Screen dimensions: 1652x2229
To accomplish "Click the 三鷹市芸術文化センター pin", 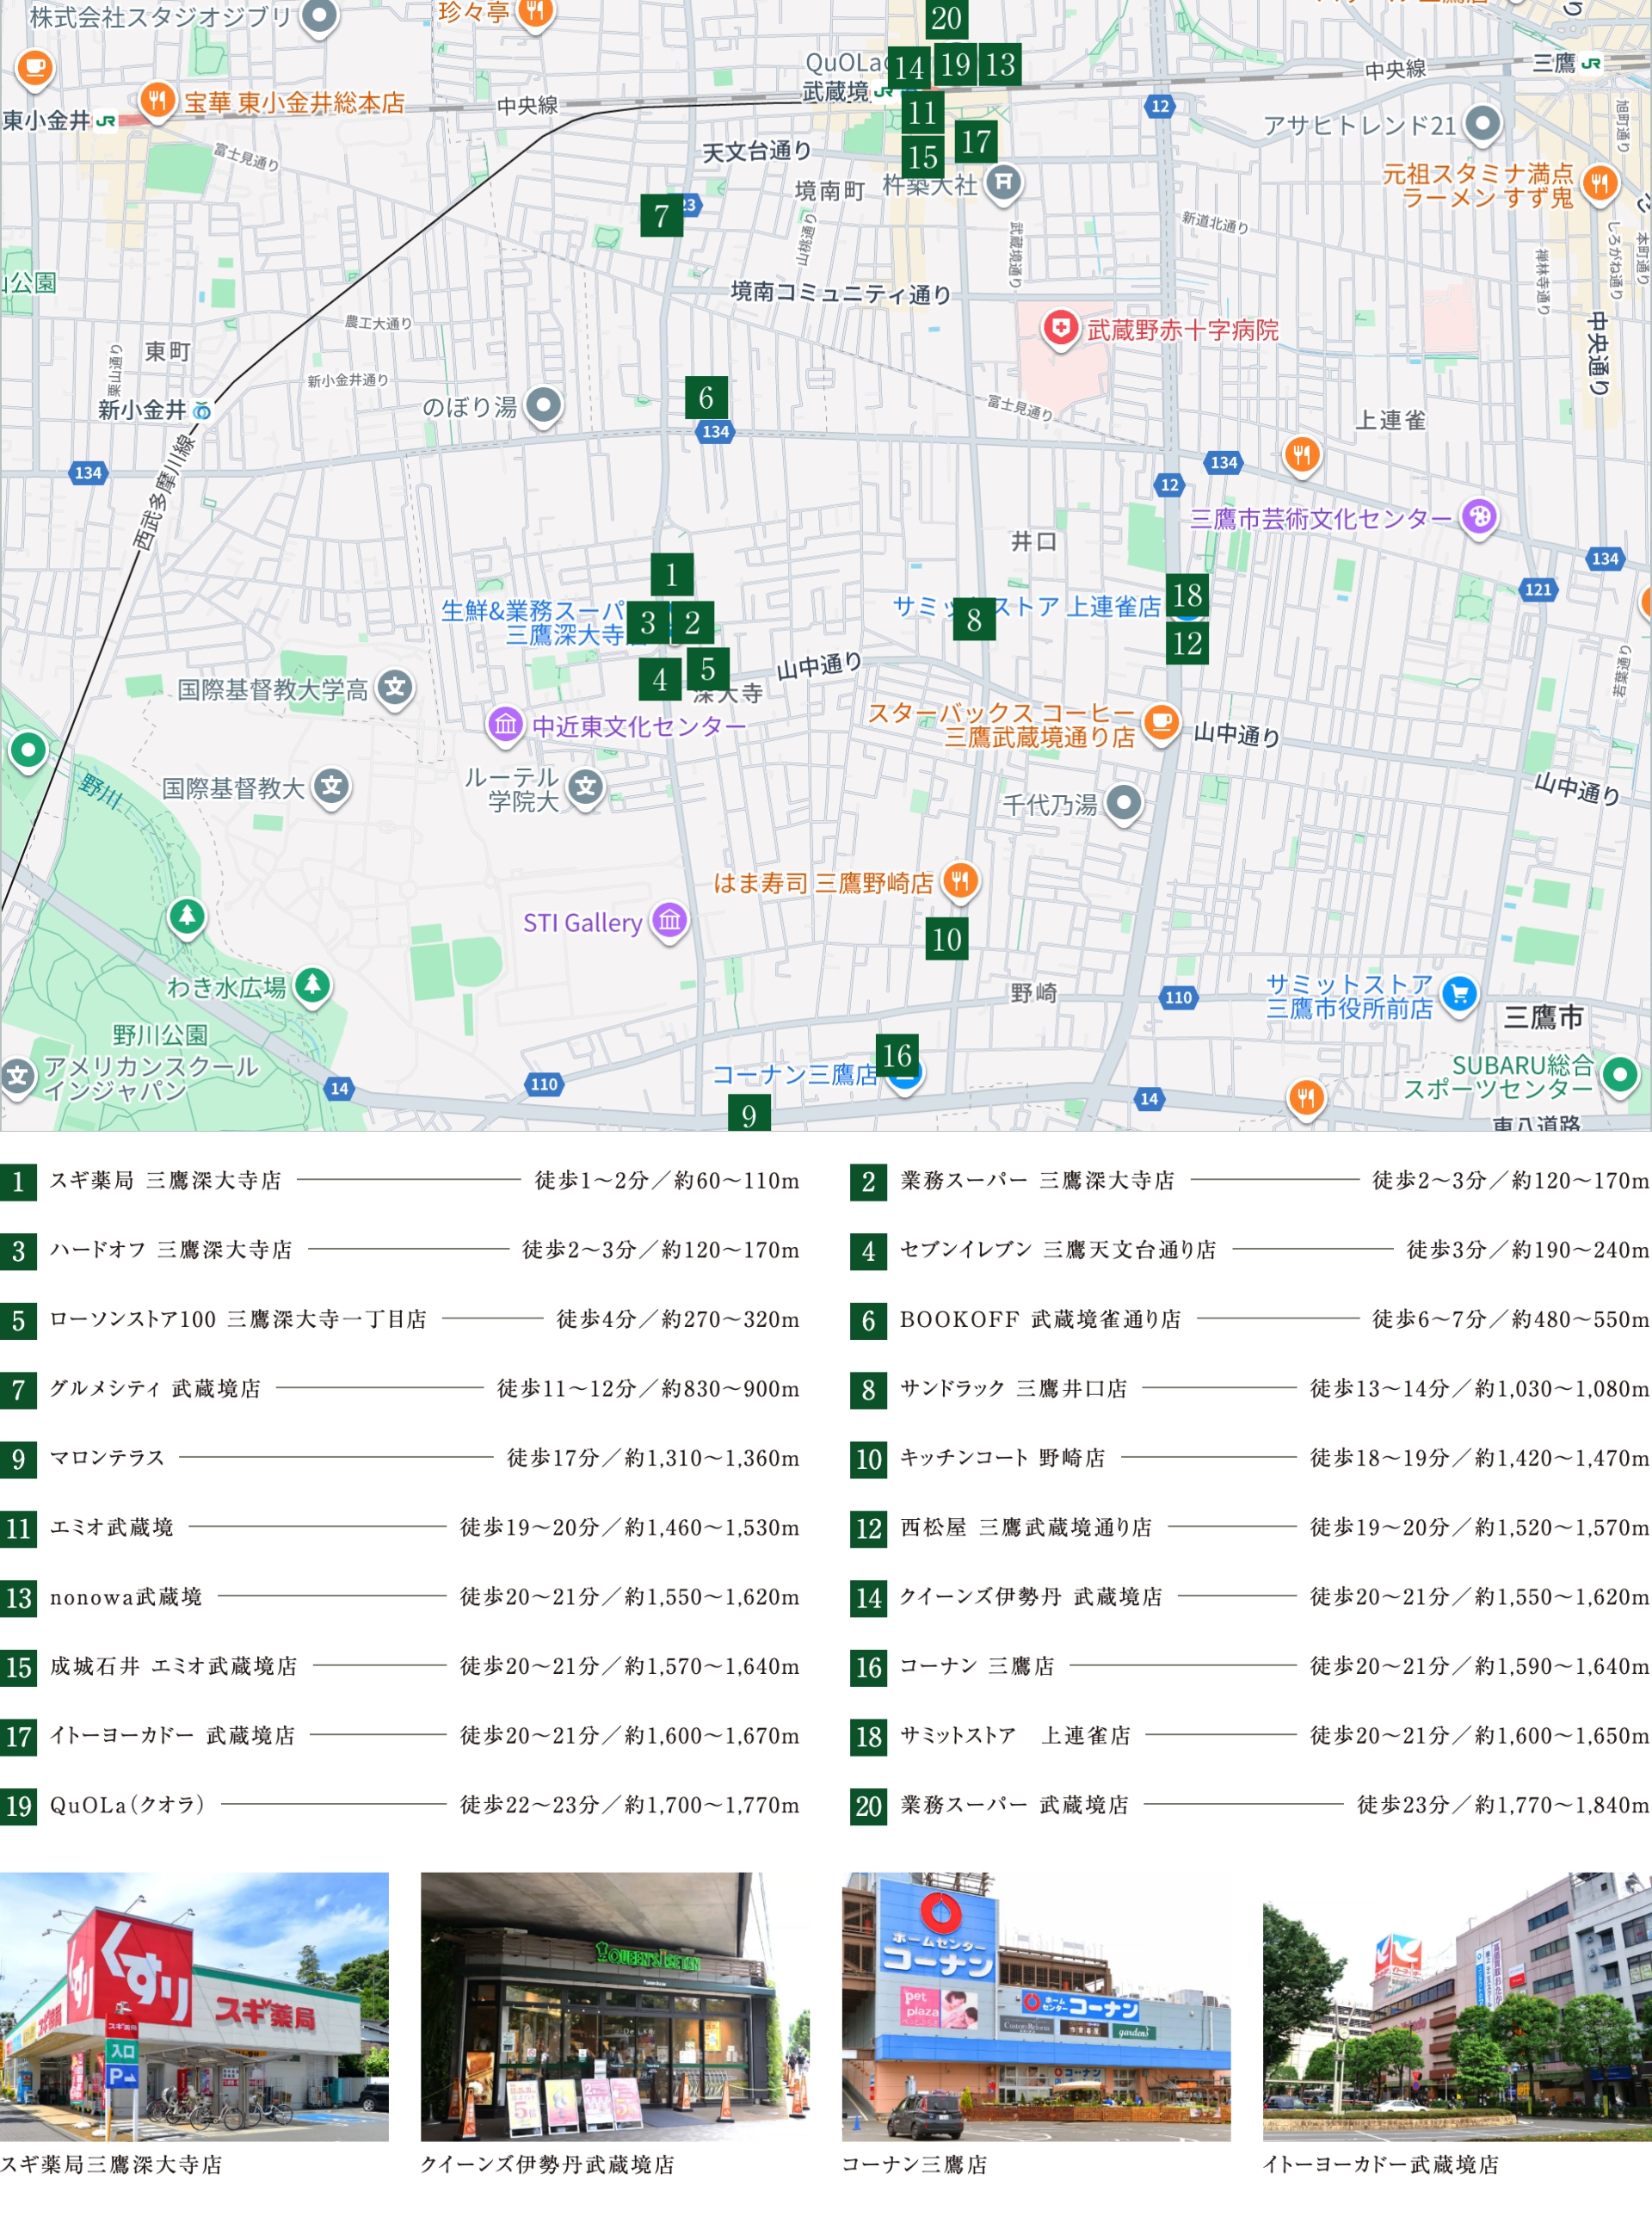I will click(x=1480, y=518).
